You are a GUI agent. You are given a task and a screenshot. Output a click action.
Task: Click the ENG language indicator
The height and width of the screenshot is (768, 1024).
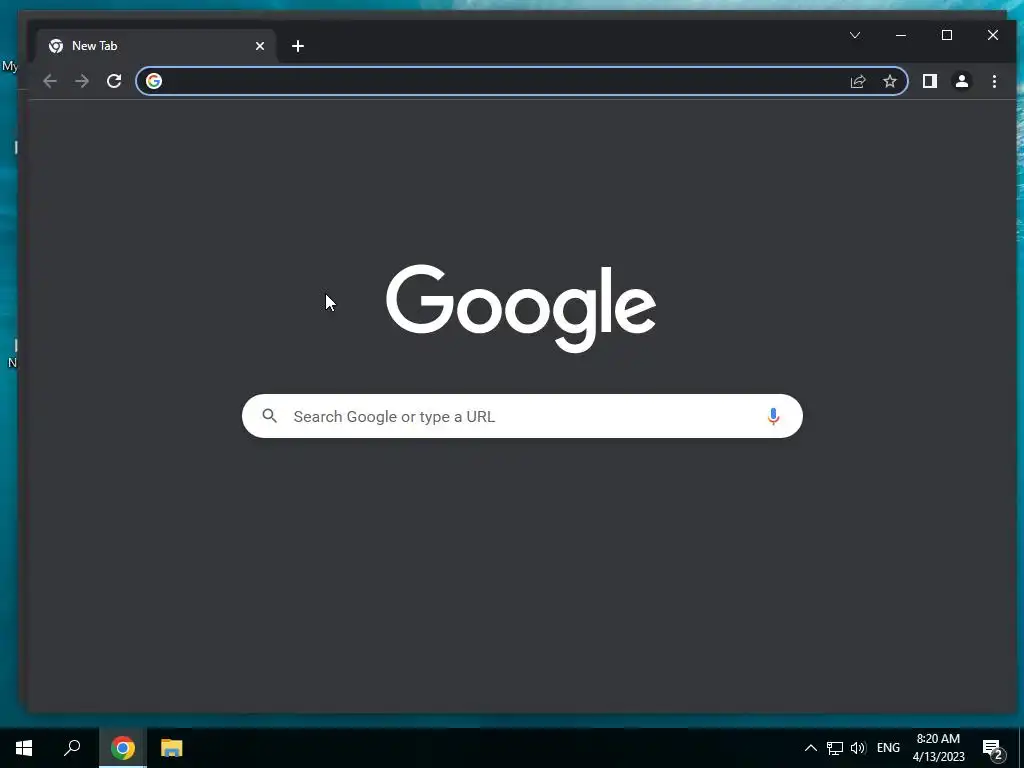[x=888, y=748]
